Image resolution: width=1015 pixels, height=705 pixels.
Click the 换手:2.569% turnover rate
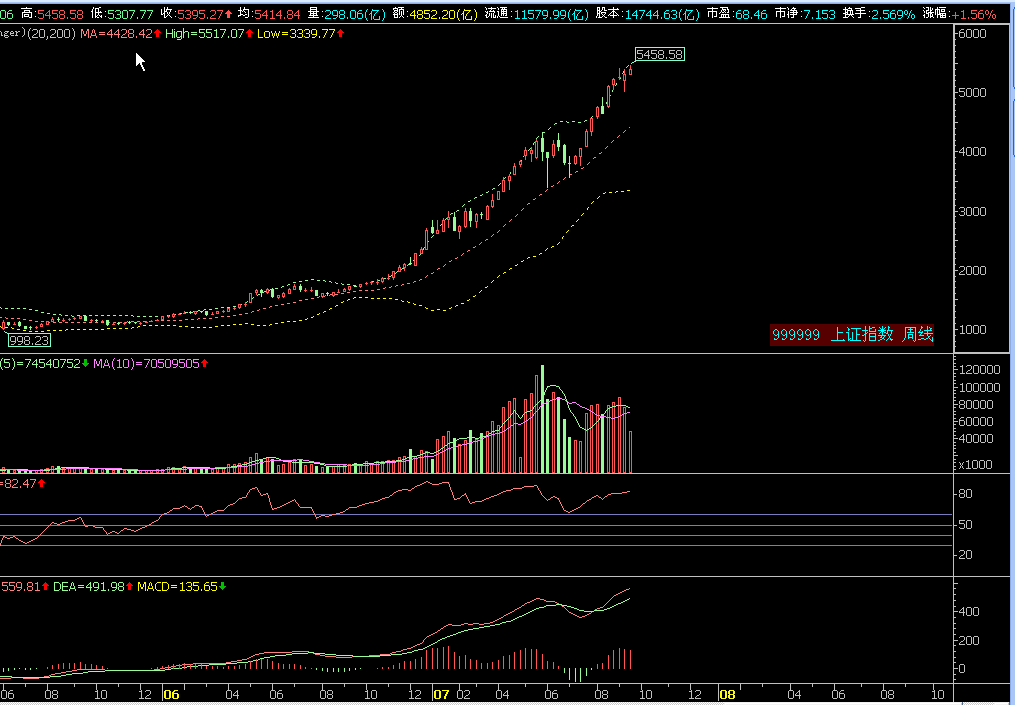[879, 14]
